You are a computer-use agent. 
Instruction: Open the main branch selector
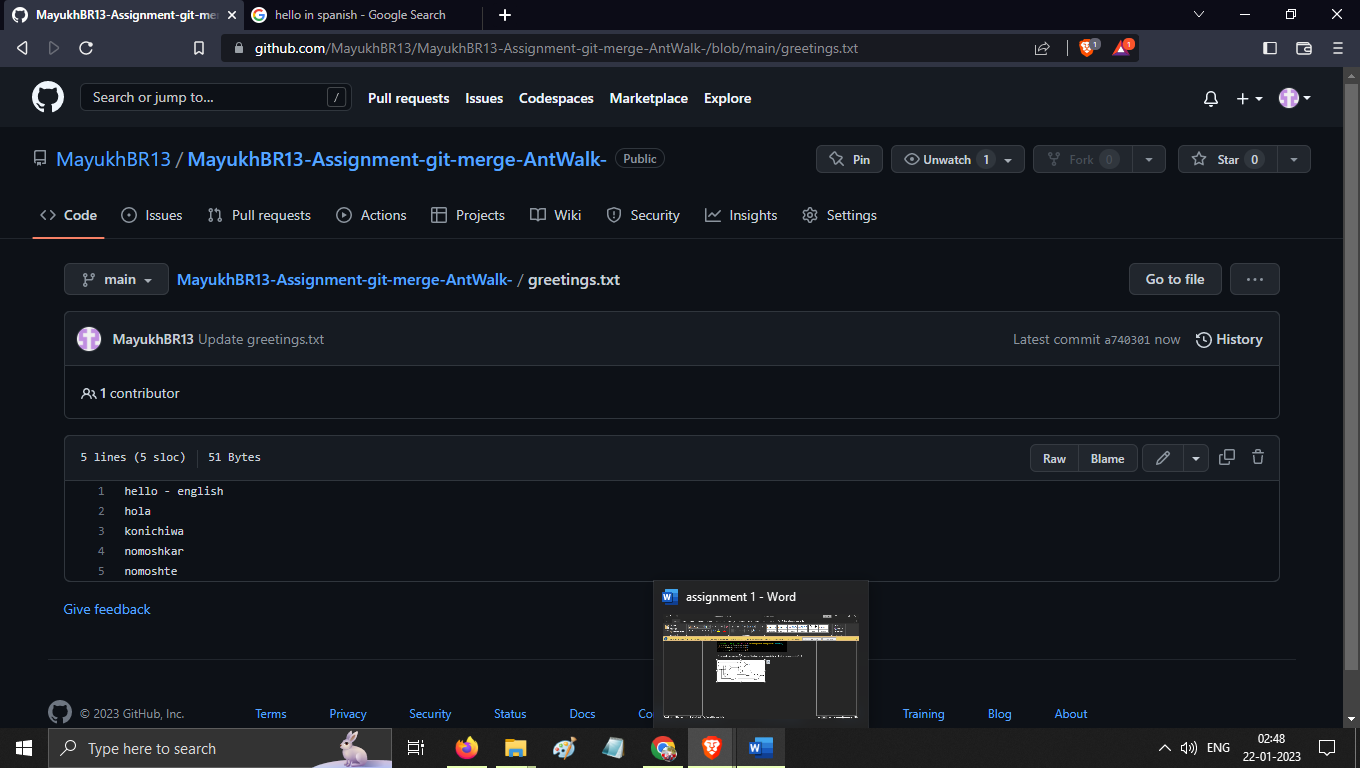[115, 279]
